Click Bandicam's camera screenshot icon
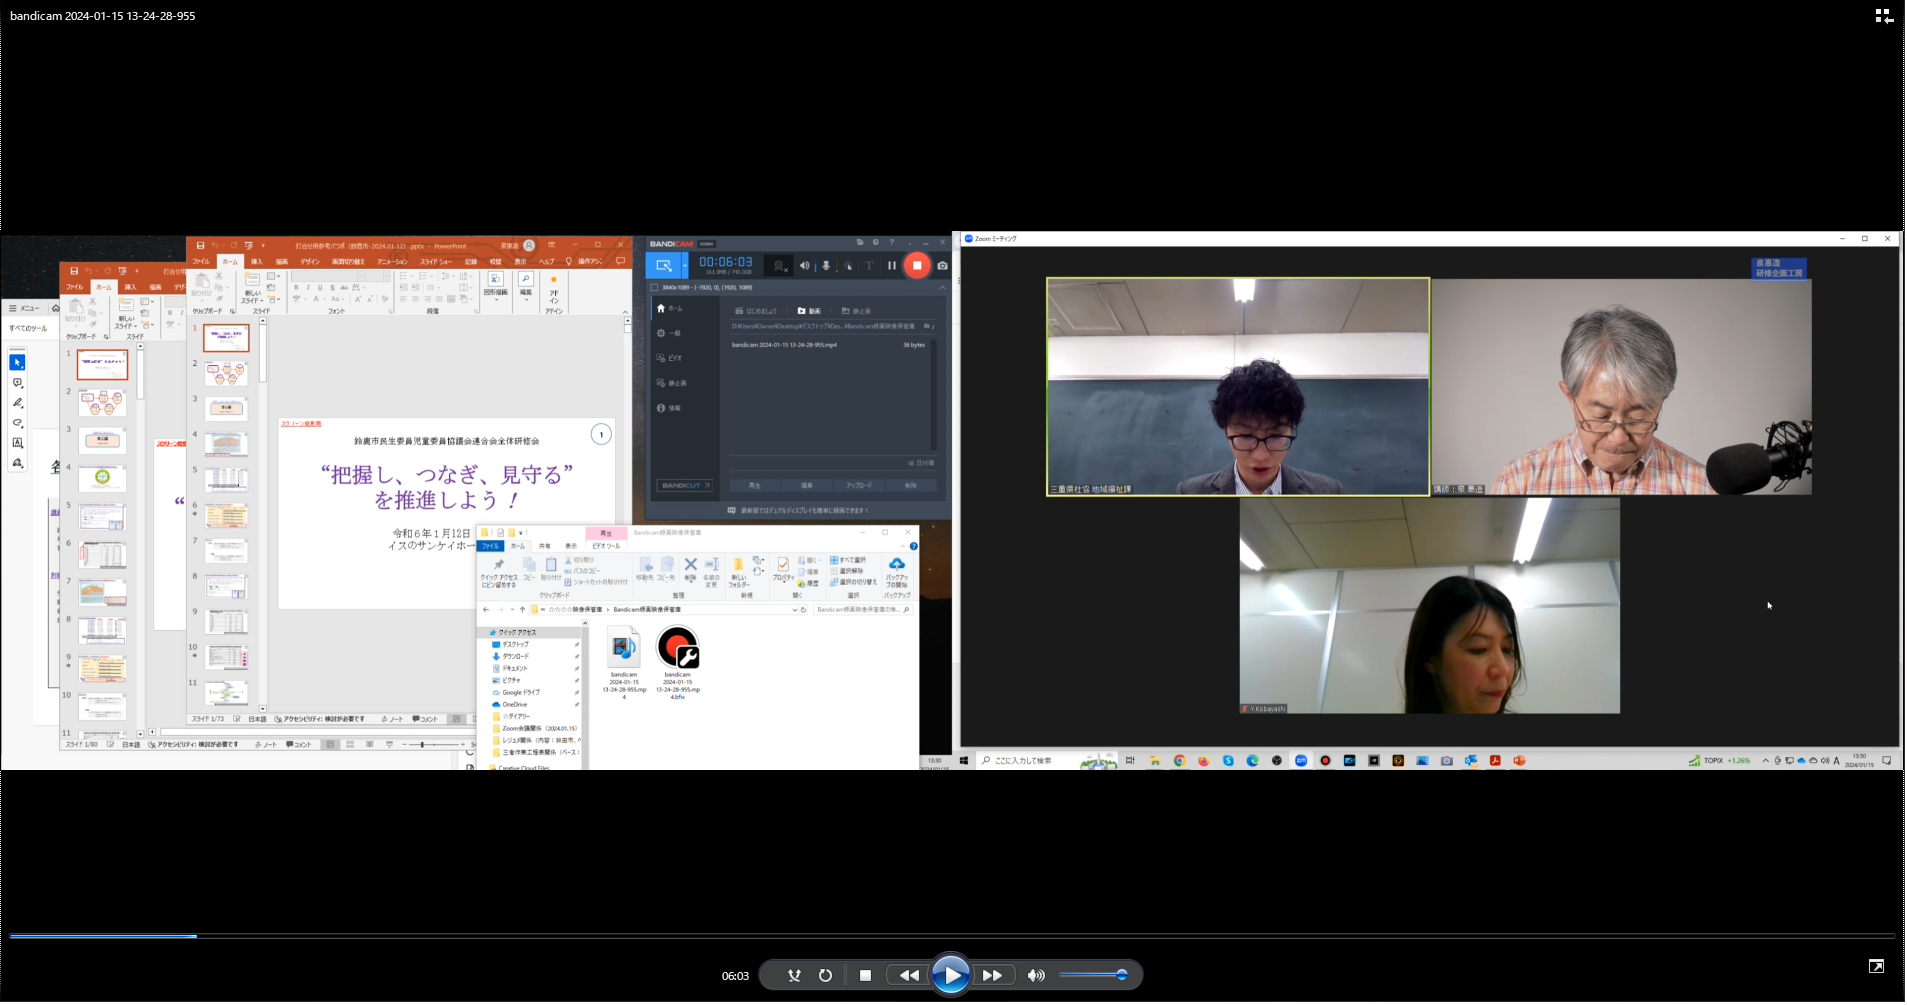This screenshot has height=1005, width=1907. click(x=942, y=266)
